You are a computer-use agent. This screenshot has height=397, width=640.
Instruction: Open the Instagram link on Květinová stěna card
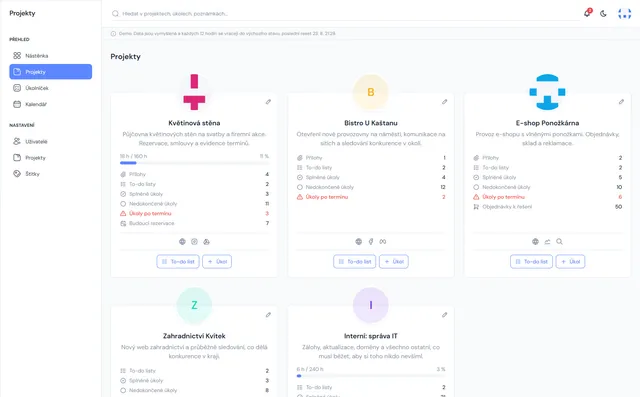click(194, 242)
